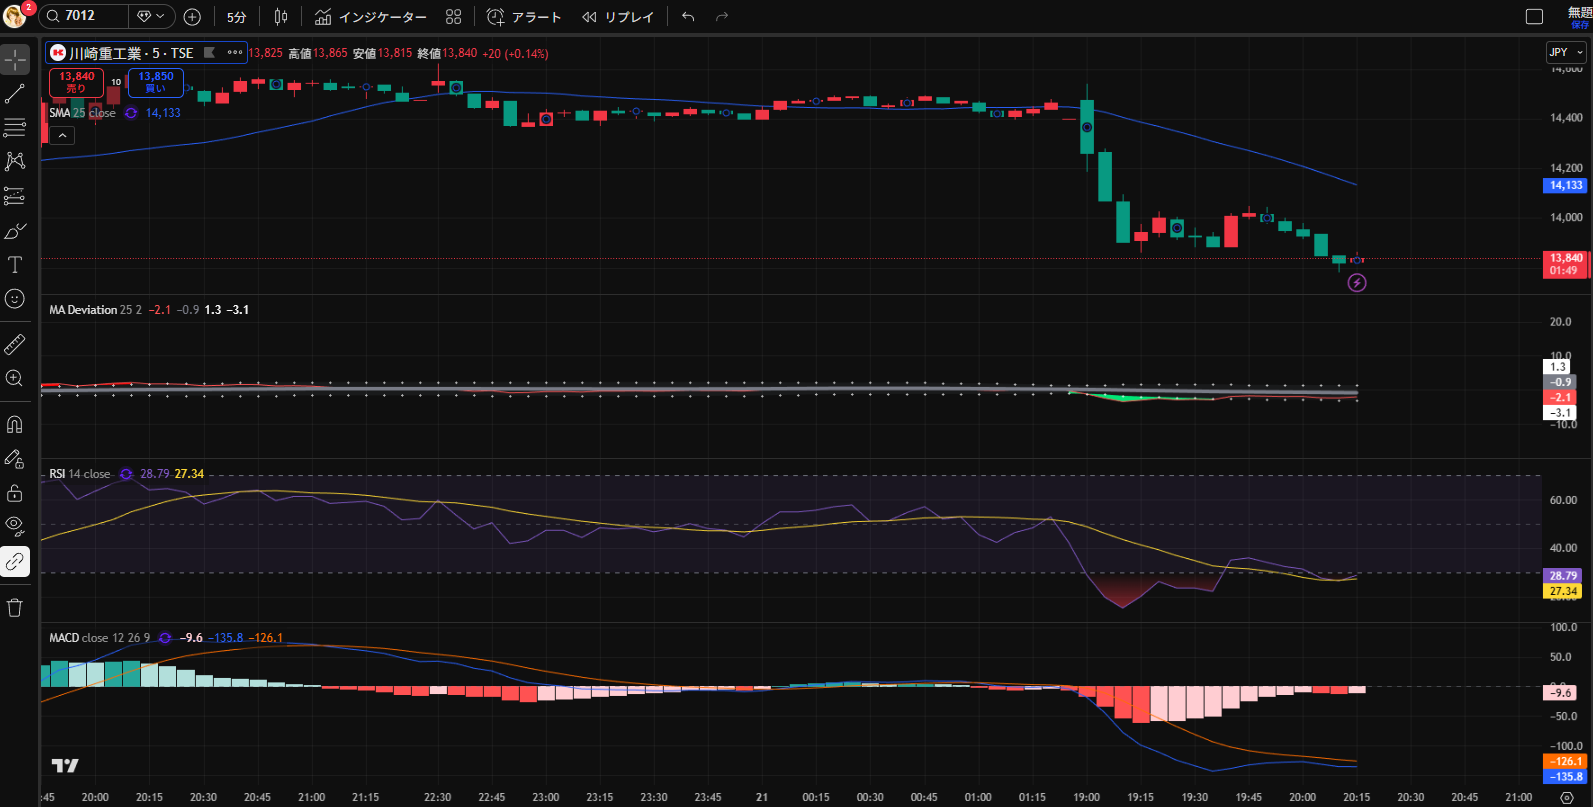Click the red 13,840 sell button
The width and height of the screenshot is (1593, 807).
pyautogui.click(x=77, y=82)
